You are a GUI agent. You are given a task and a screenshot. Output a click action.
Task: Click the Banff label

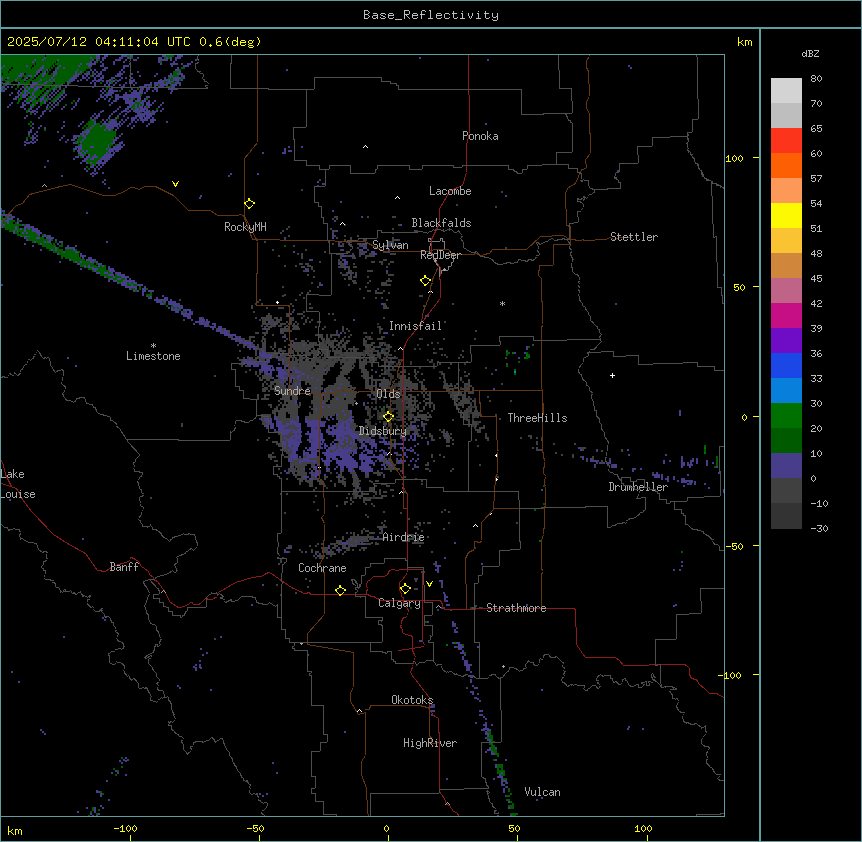point(124,567)
